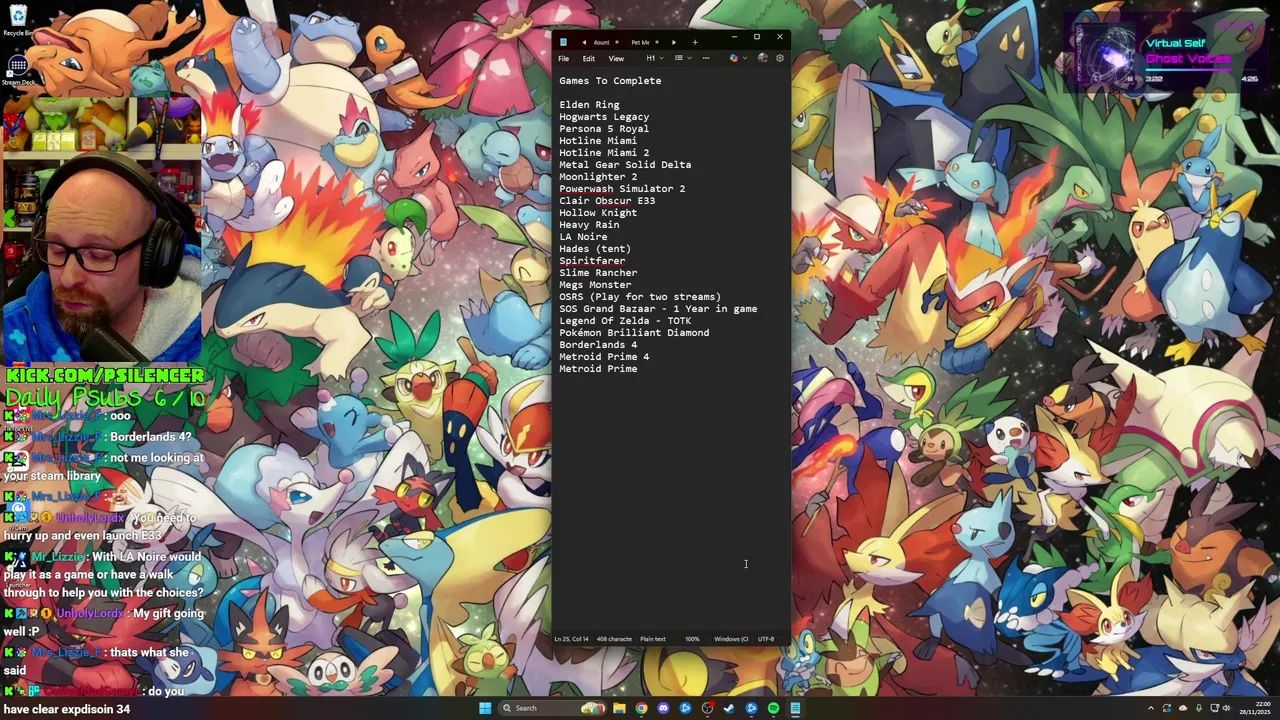Place cursor on 'Hollow Knight' line

coord(598,213)
